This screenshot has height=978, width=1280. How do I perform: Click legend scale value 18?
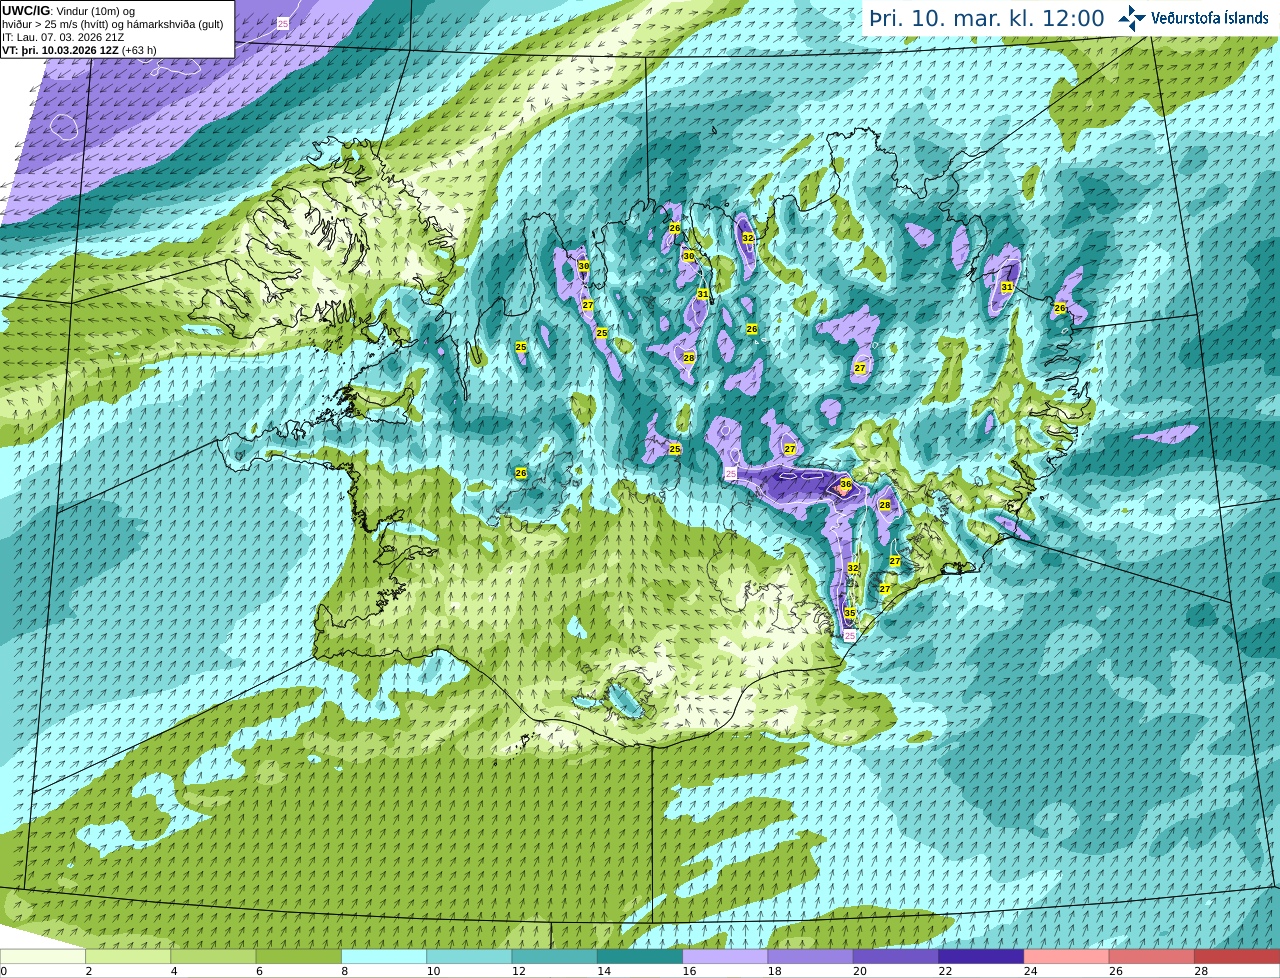(774, 971)
